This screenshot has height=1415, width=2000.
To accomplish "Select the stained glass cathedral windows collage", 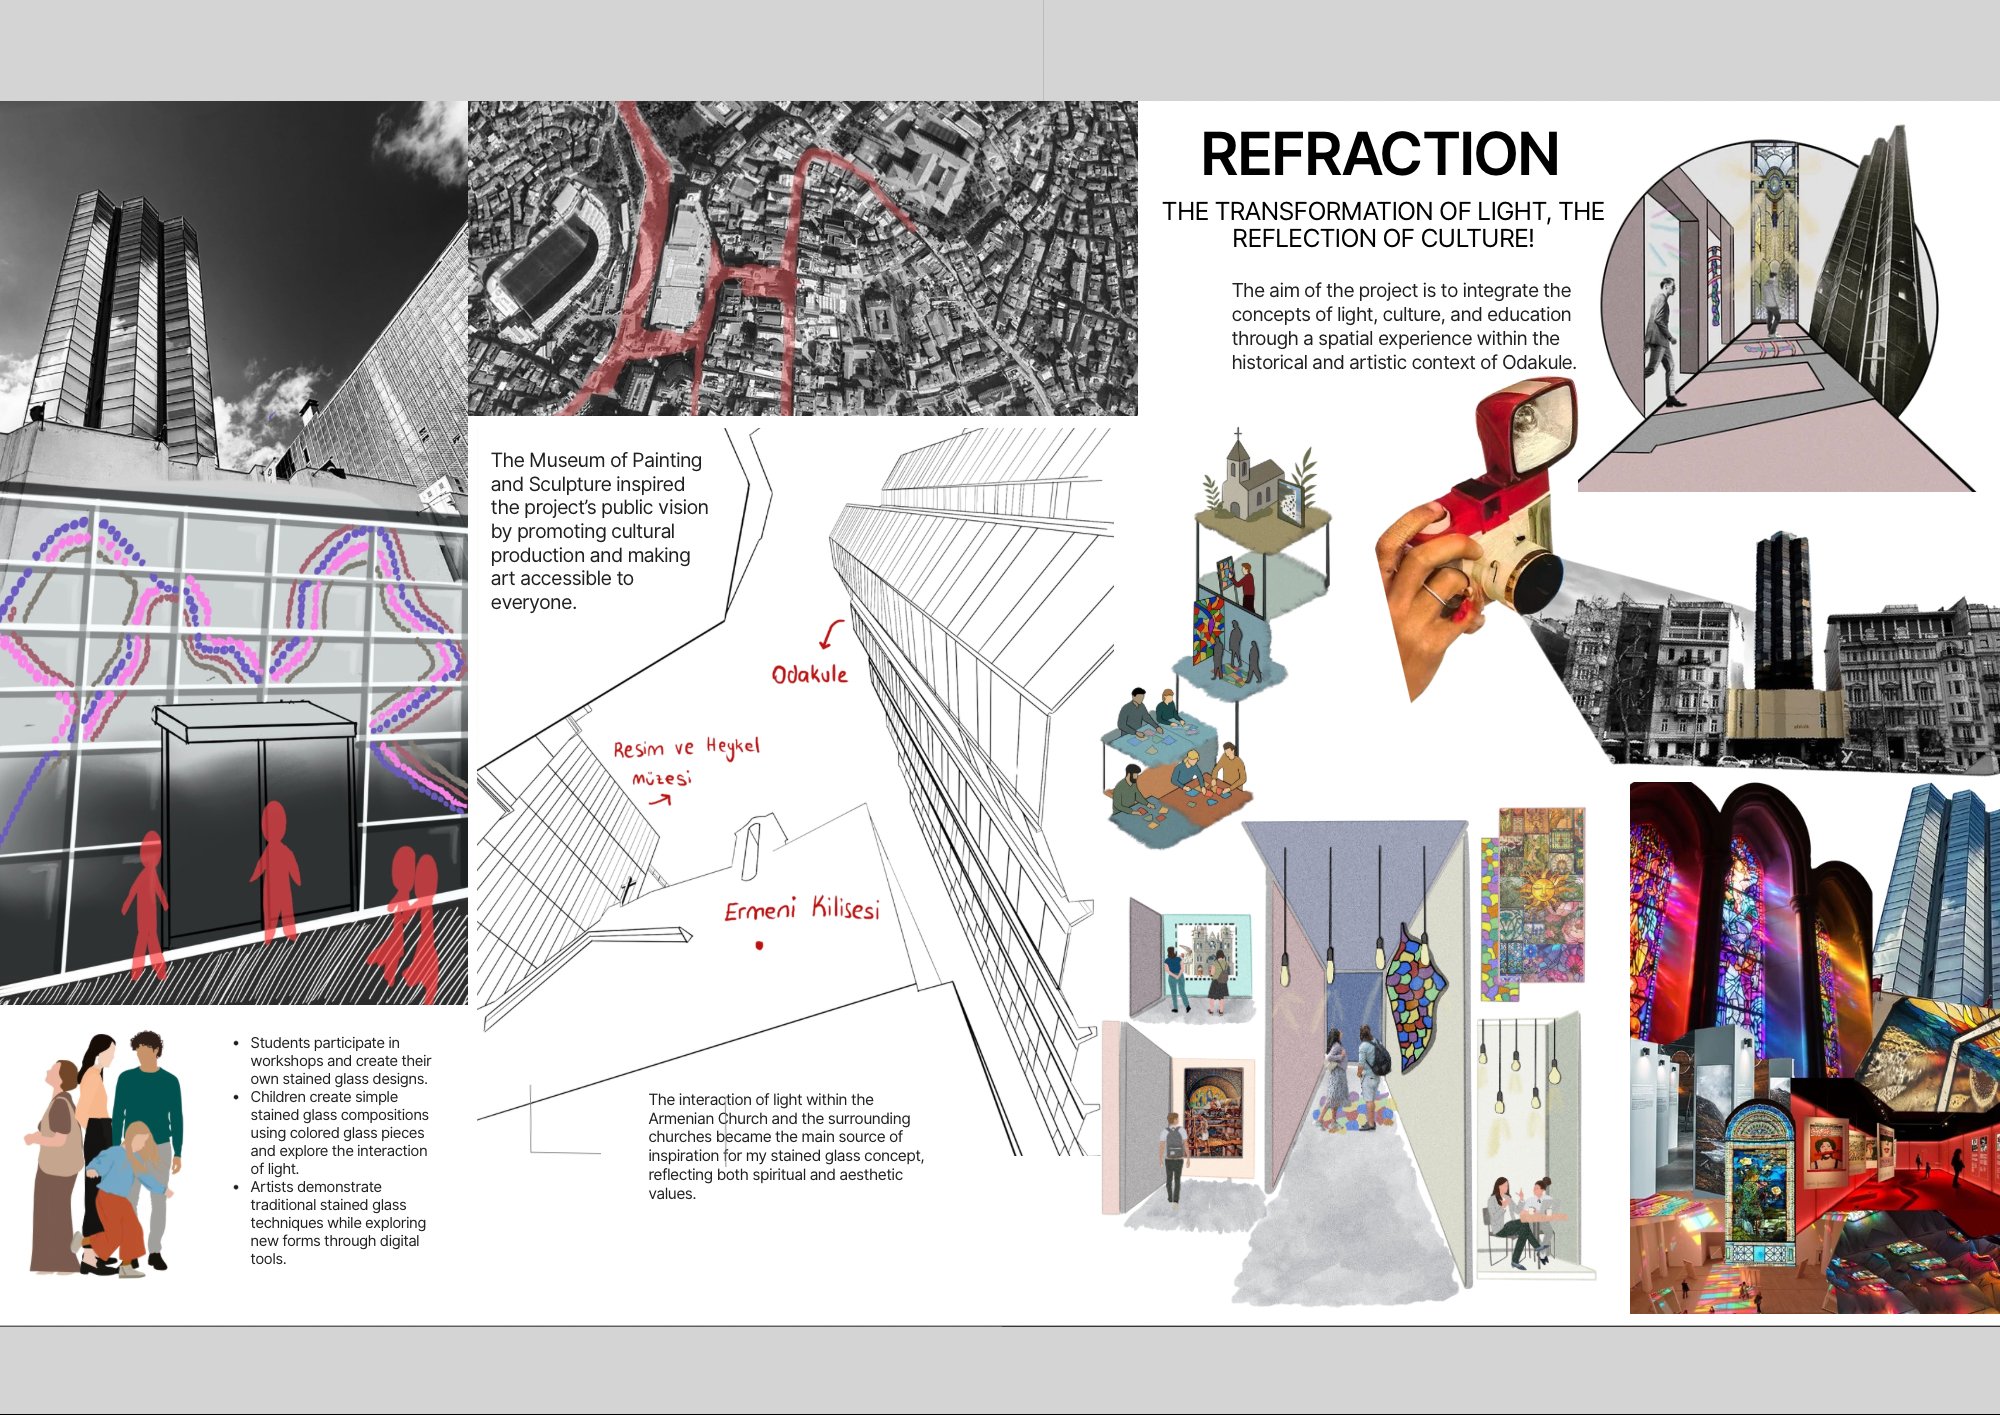I will pos(1813,1048).
